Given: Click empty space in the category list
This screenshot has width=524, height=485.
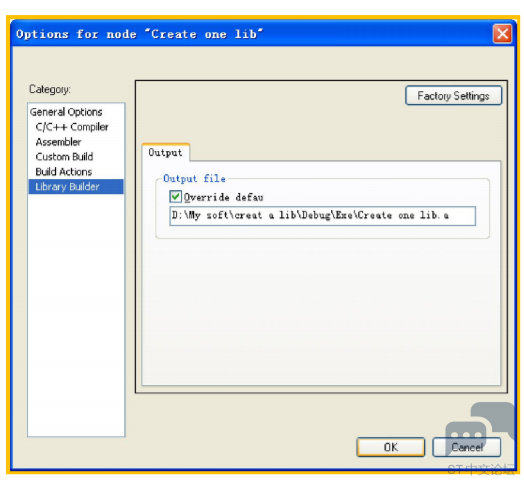Looking at the screenshot, I should click(x=76, y=314).
